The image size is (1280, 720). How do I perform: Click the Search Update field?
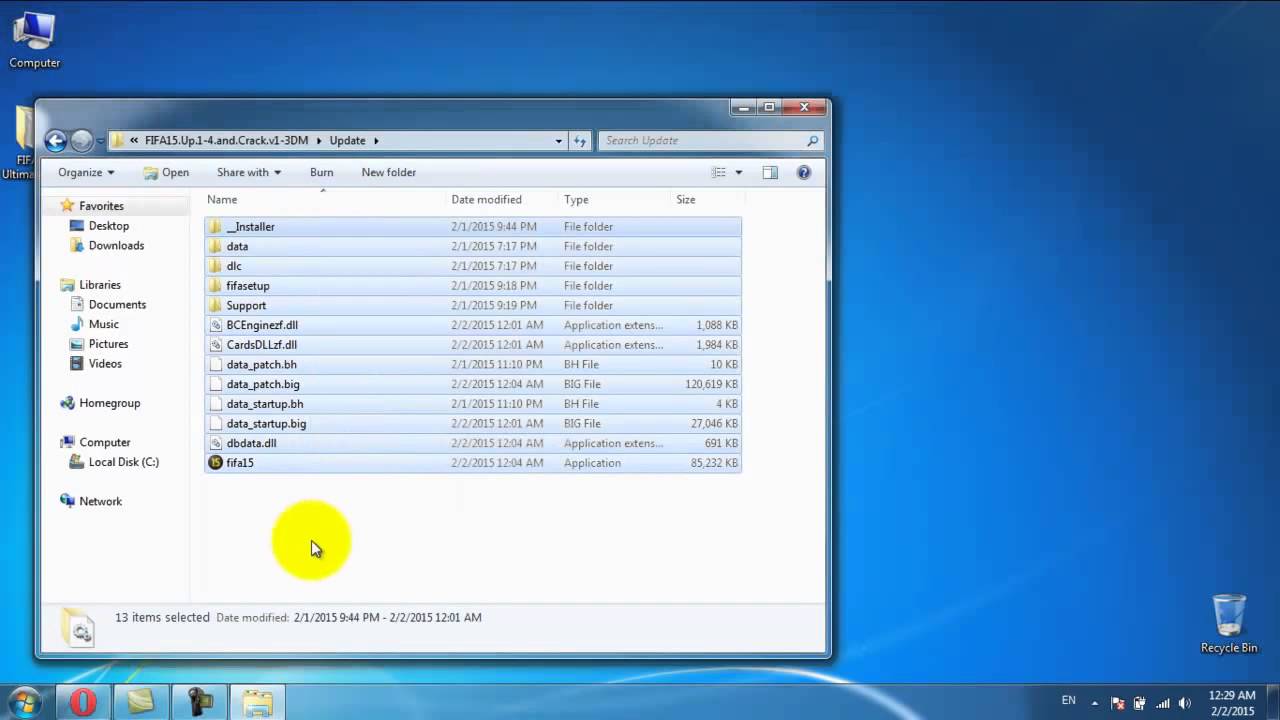click(x=711, y=141)
